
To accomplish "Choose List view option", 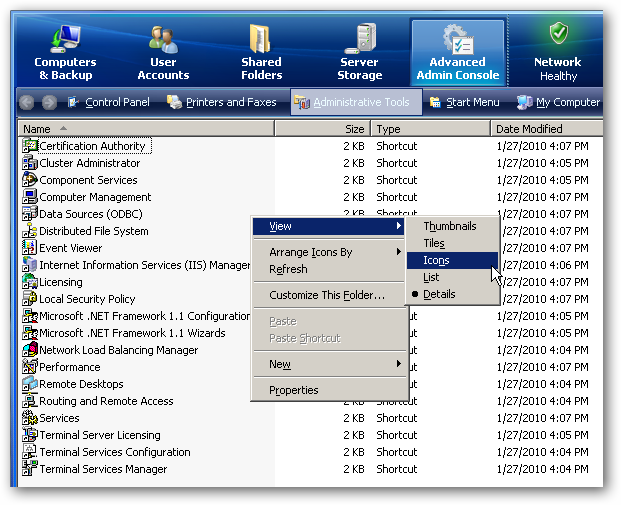I will (452, 277).
